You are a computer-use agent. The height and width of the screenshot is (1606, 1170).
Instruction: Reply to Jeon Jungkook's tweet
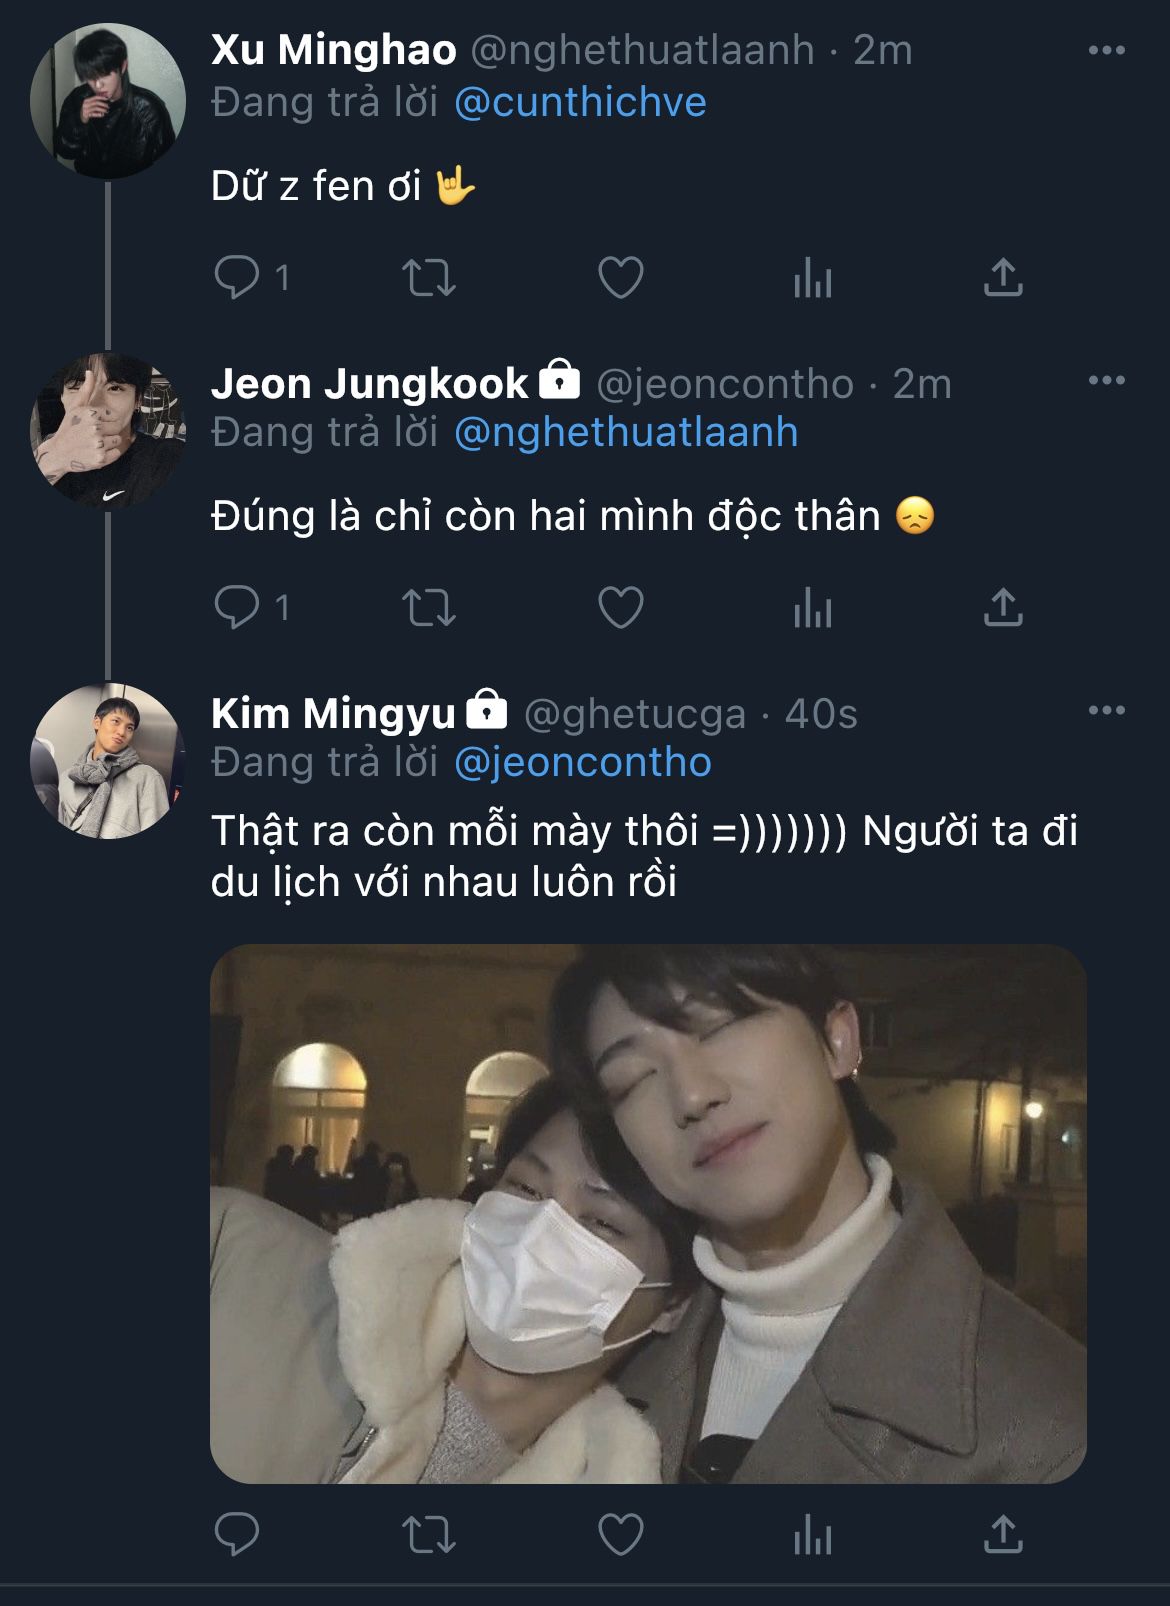[237, 607]
